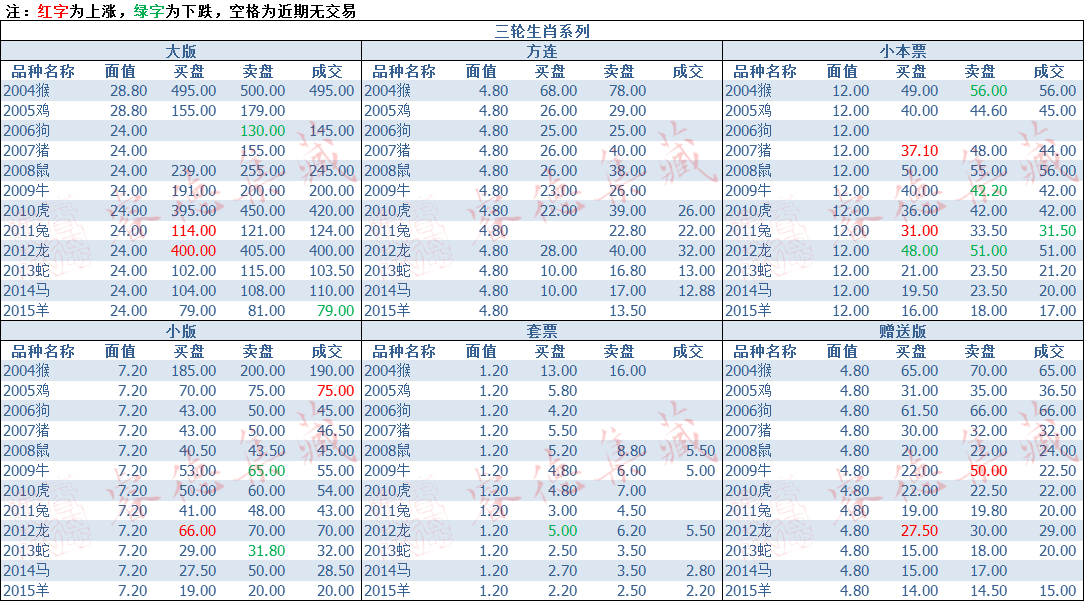
Task: Select 2008鼠 row name in 大版 table
Action: 27,171
